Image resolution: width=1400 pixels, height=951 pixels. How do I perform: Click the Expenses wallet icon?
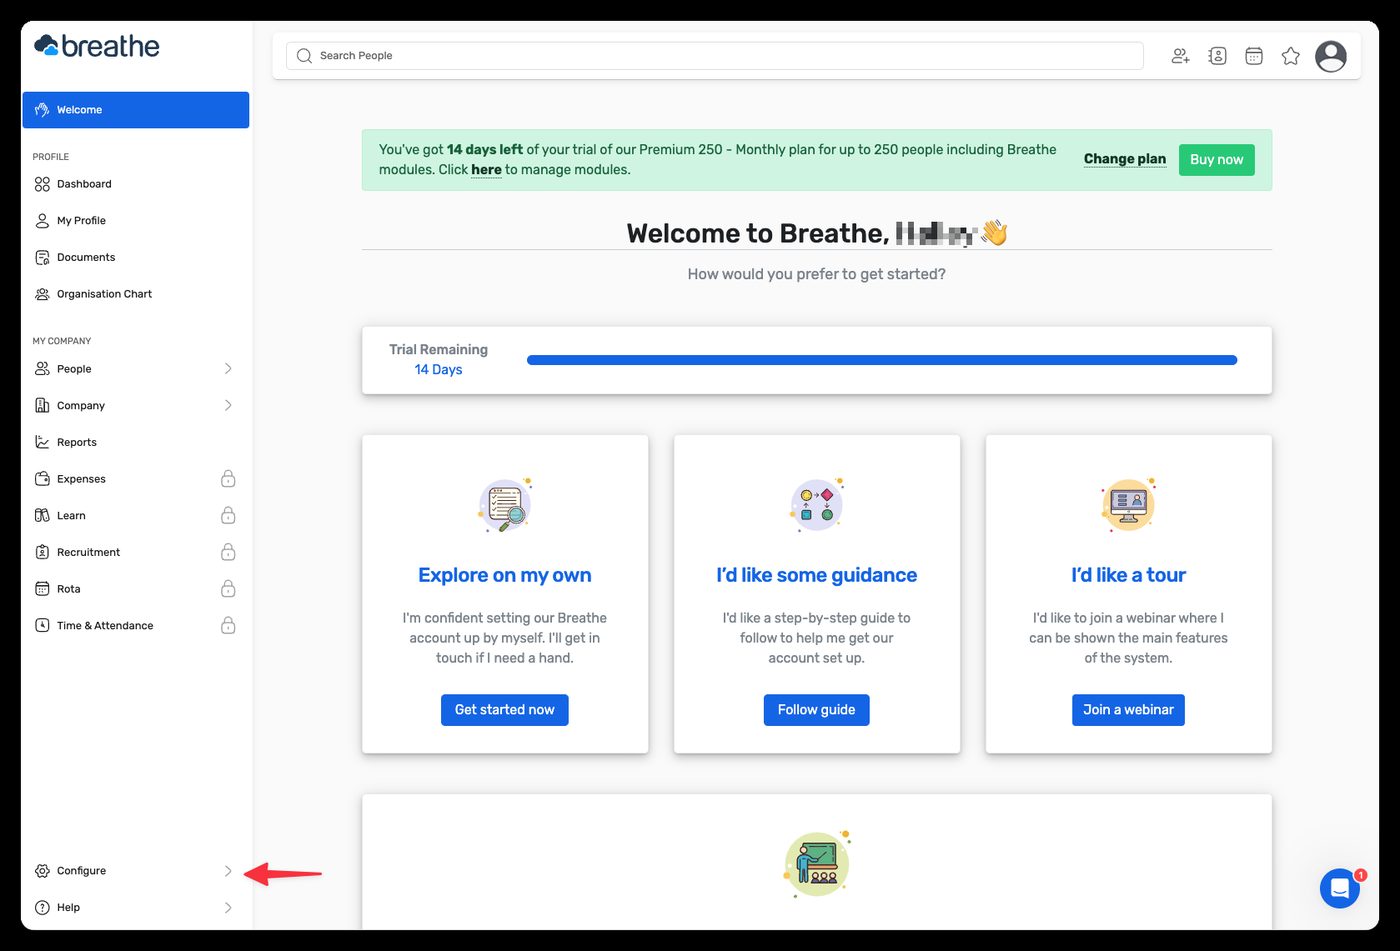42,479
